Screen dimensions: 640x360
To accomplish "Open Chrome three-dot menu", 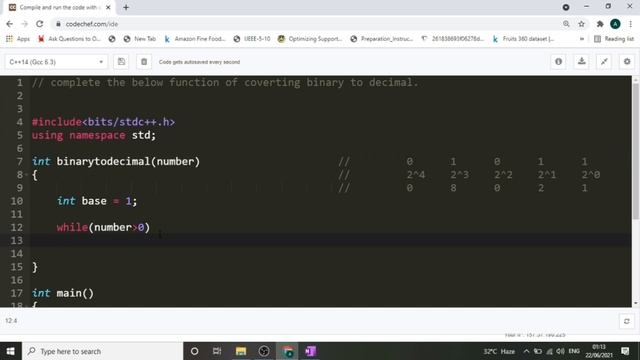I will click(631, 24).
